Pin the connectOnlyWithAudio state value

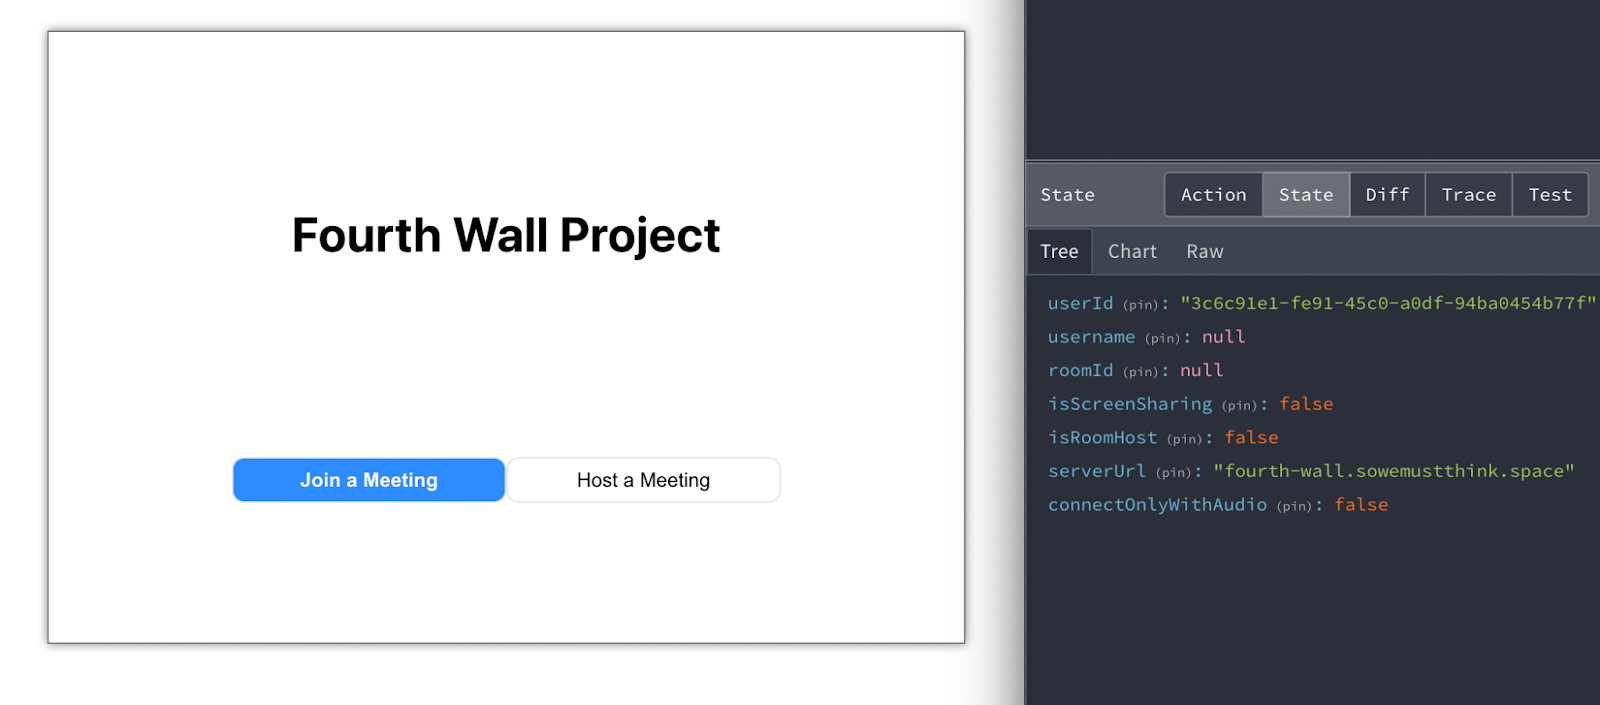pos(1294,507)
